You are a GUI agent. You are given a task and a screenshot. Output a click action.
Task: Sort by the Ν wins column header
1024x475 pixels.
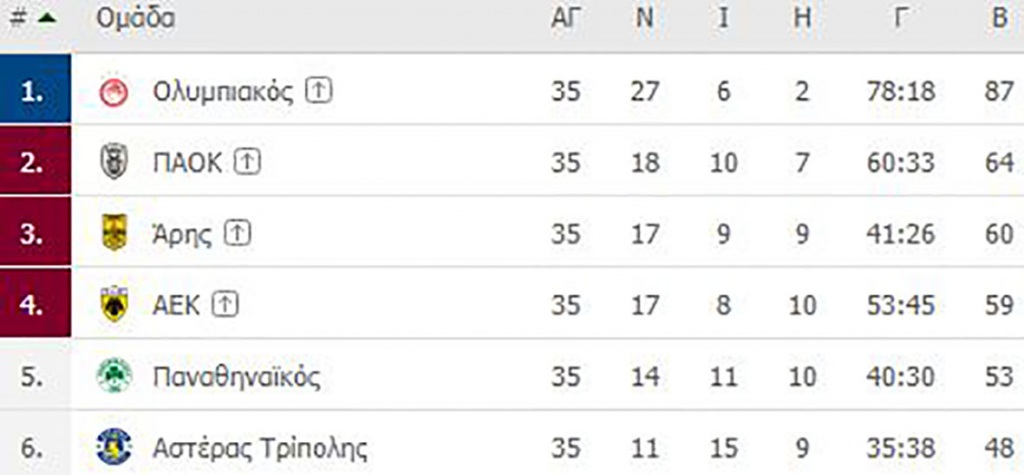645,18
